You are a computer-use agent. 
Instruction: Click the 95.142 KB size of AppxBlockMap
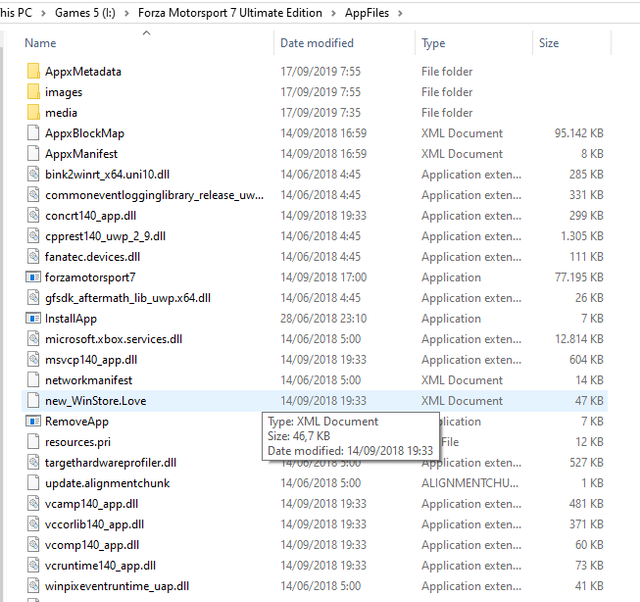(579, 133)
